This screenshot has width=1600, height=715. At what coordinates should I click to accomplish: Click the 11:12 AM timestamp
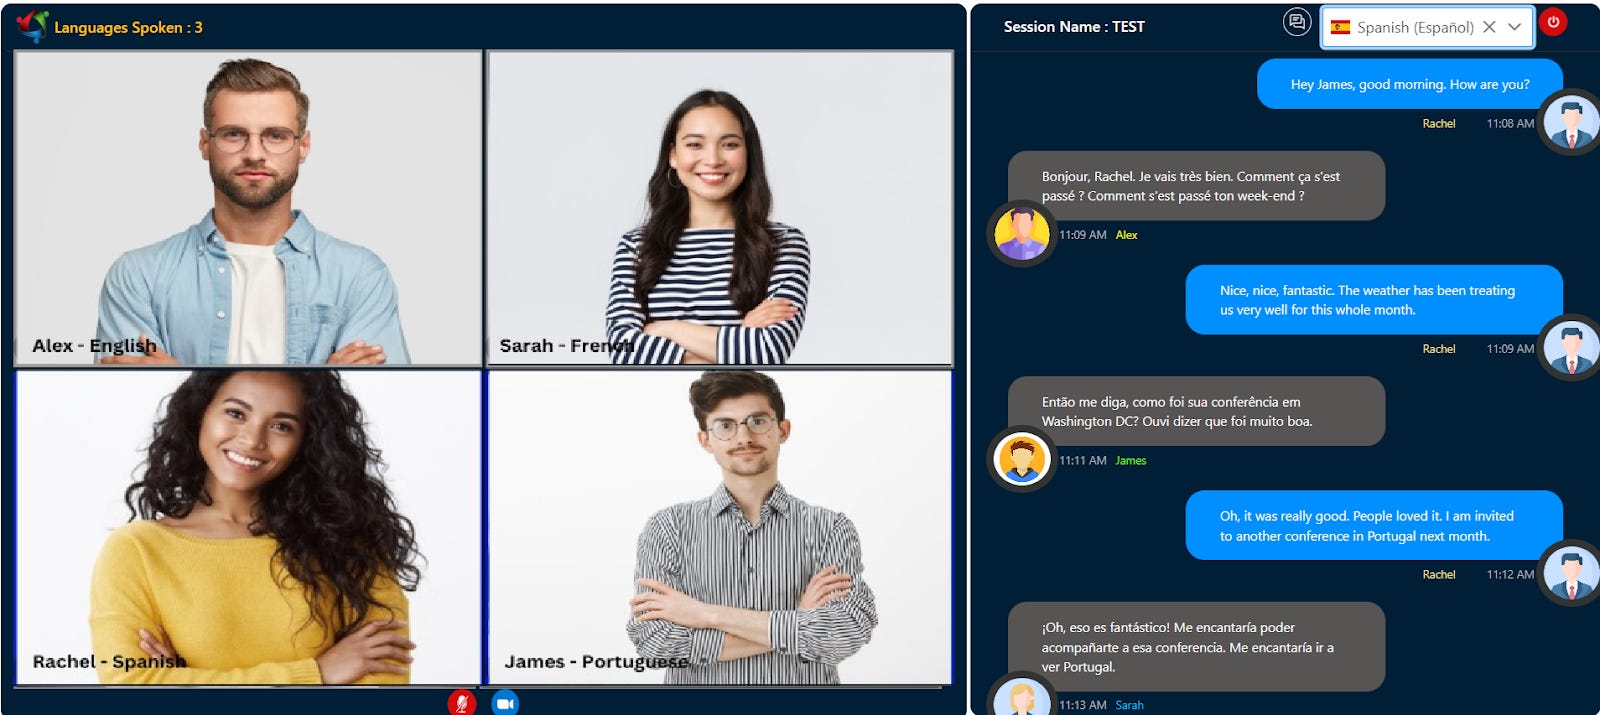click(x=1510, y=575)
